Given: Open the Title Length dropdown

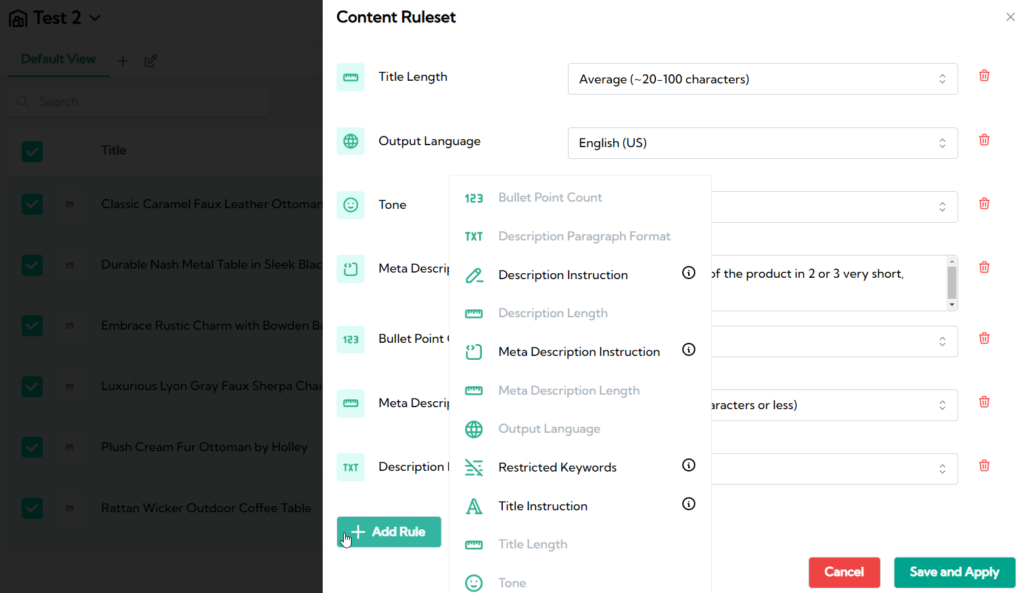Looking at the screenshot, I should (762, 78).
